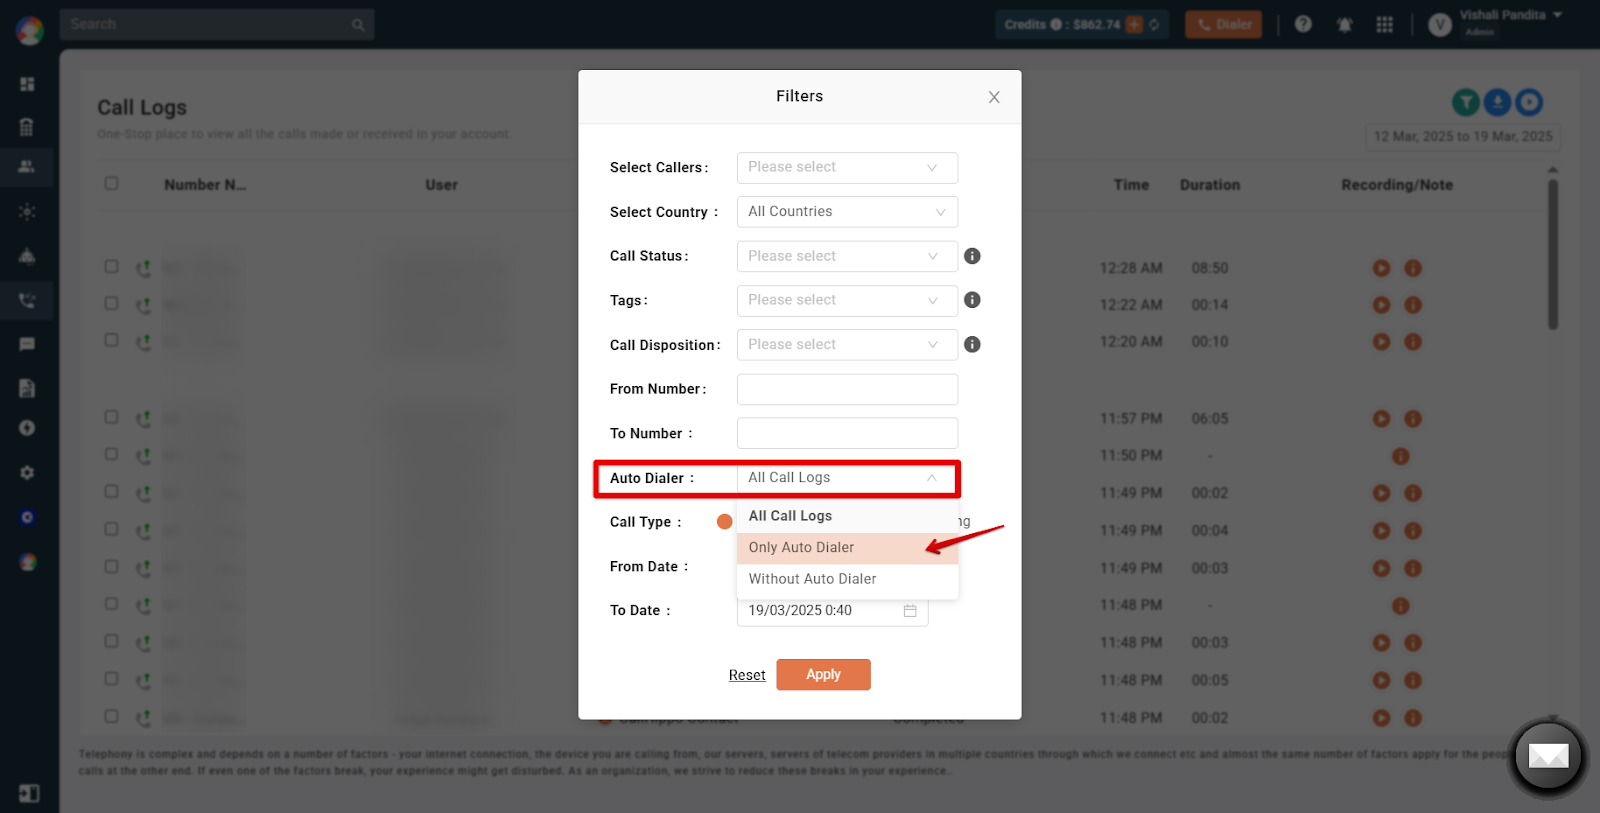Tick the checkbox for the 11:50 PM call
This screenshot has height=813, width=1600.
tap(112, 455)
